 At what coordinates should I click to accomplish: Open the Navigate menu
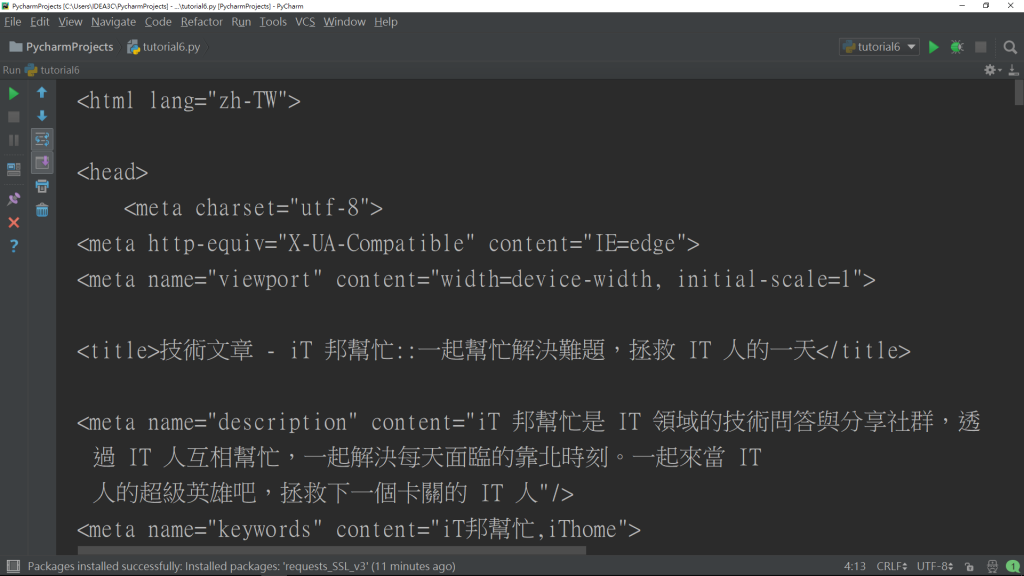click(114, 22)
